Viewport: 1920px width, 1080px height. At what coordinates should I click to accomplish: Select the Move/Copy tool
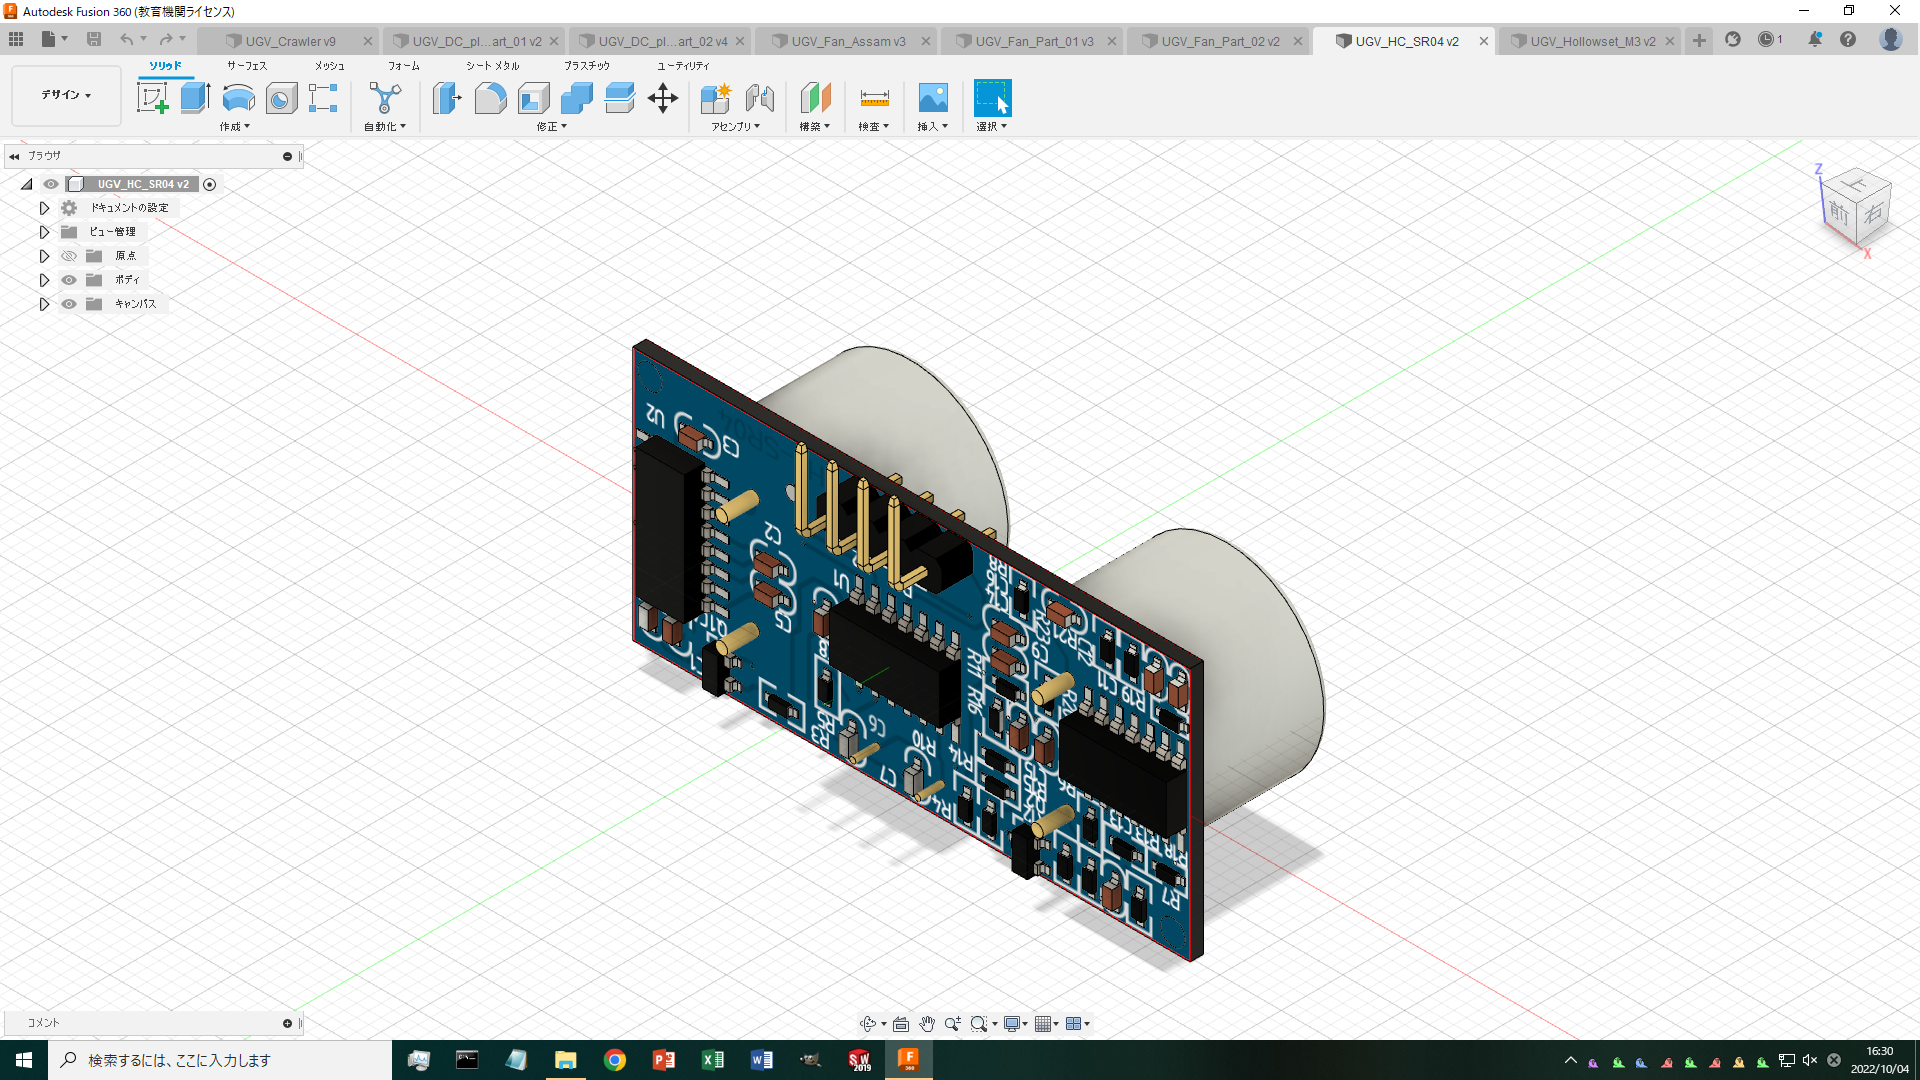coord(663,98)
